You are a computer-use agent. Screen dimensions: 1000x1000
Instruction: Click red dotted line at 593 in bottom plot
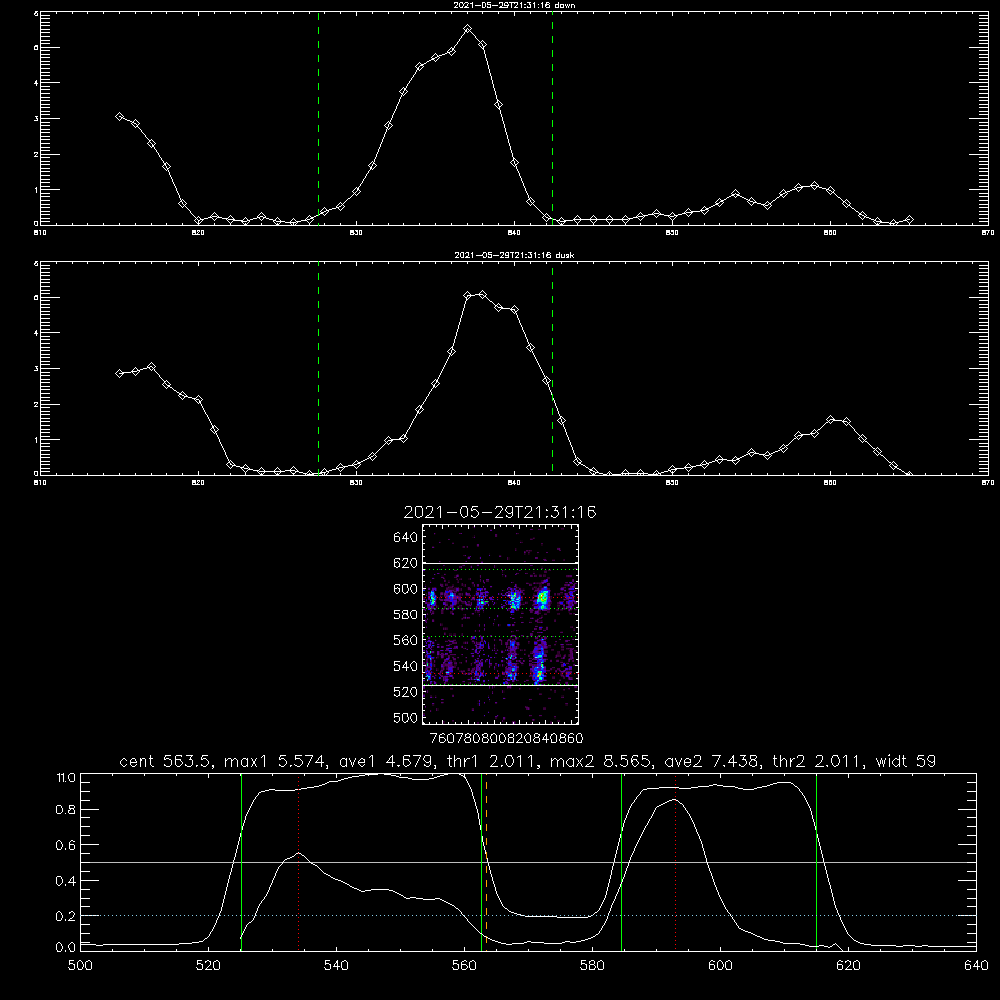tap(675, 862)
